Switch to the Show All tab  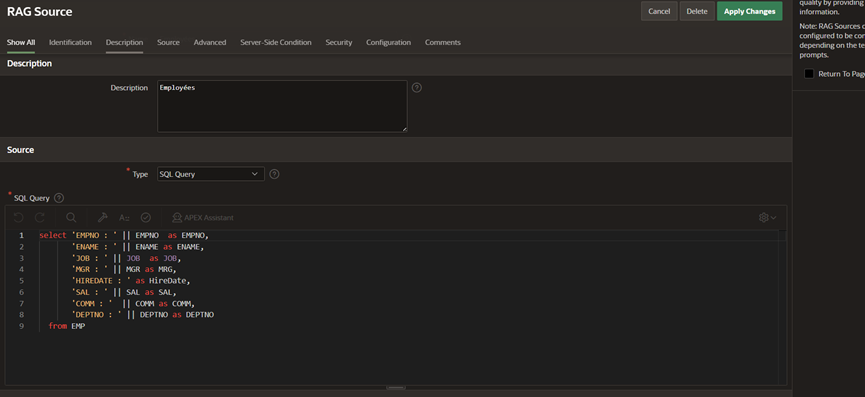[x=21, y=42]
